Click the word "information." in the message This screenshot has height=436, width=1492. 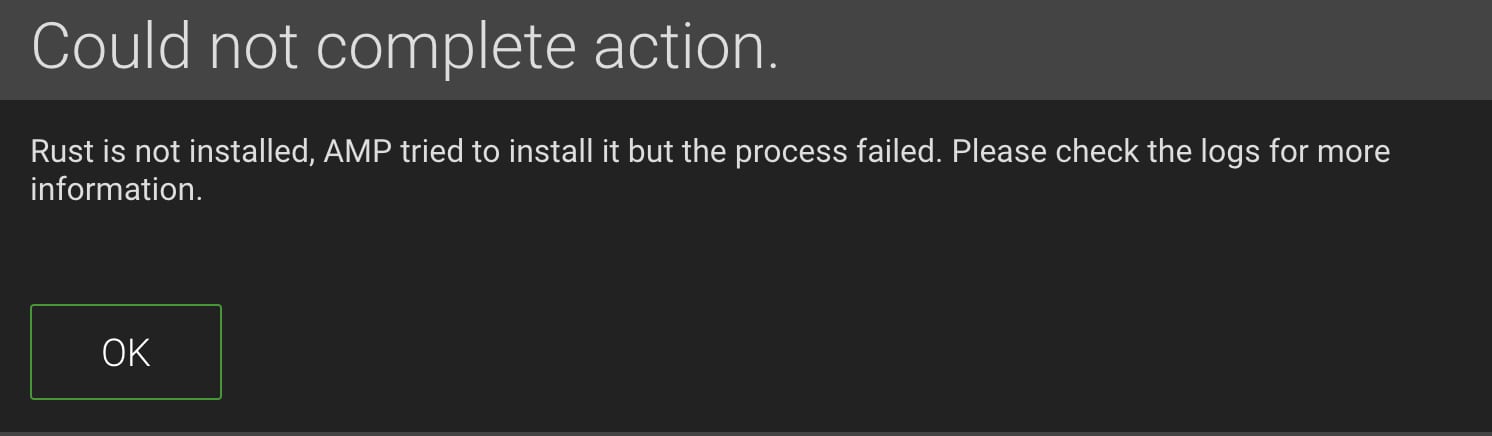pos(117,190)
